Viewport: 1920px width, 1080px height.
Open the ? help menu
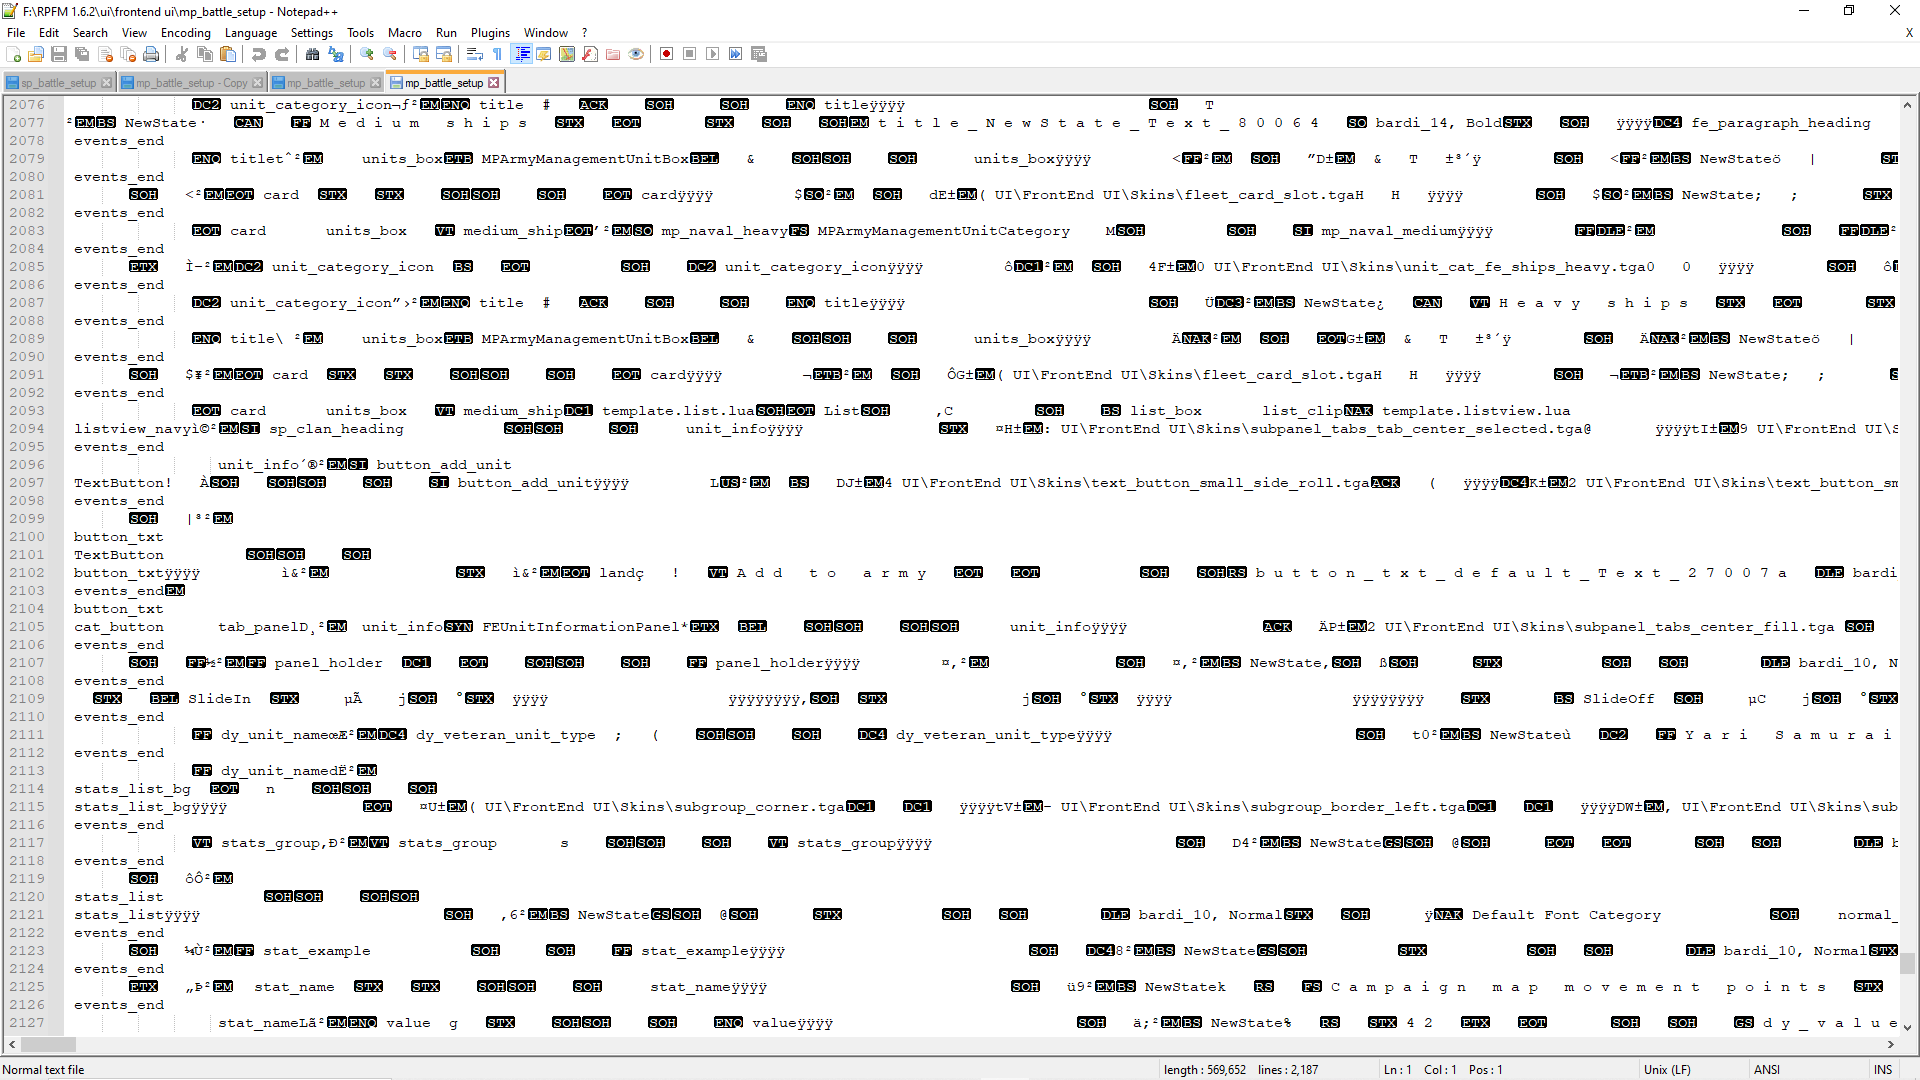(x=585, y=33)
